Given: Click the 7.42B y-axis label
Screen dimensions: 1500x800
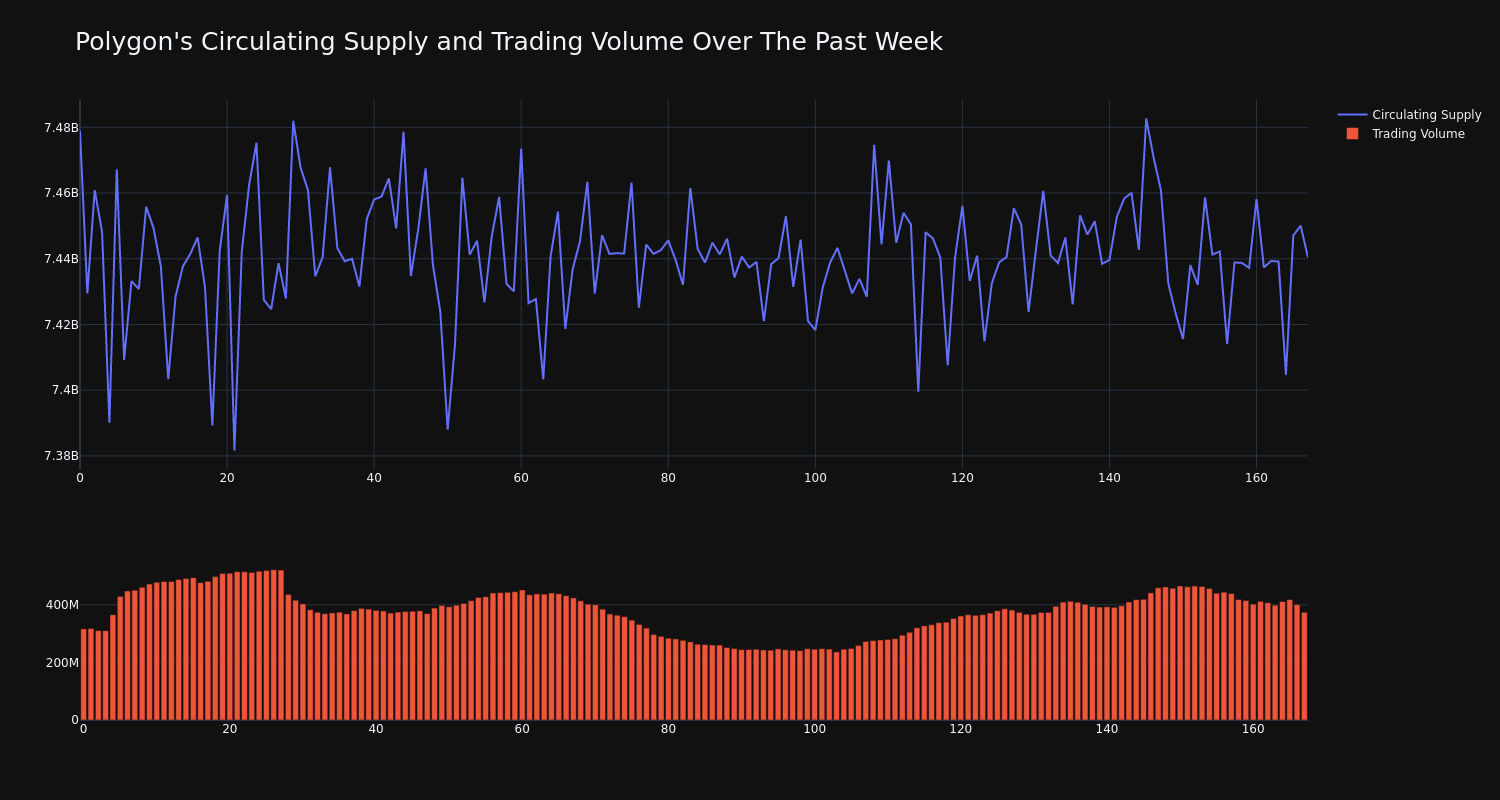Looking at the screenshot, I should [x=61, y=325].
